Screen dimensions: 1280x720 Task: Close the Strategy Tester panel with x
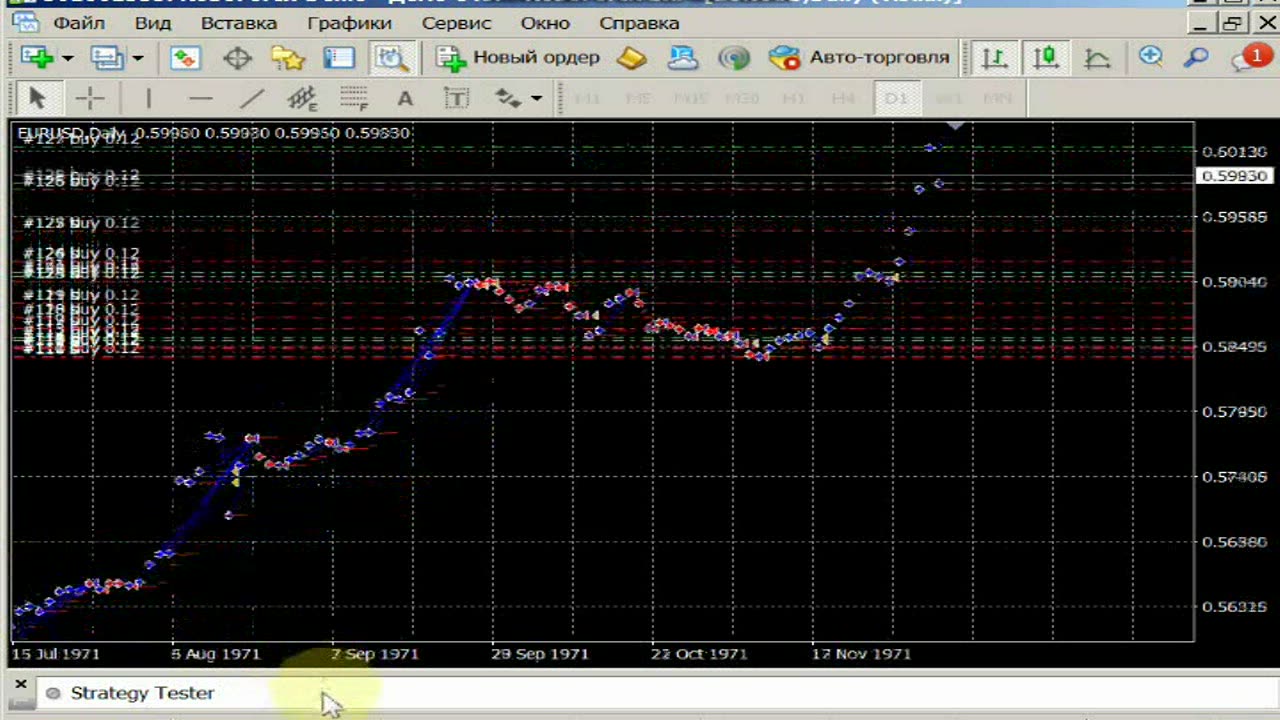[x=21, y=685]
